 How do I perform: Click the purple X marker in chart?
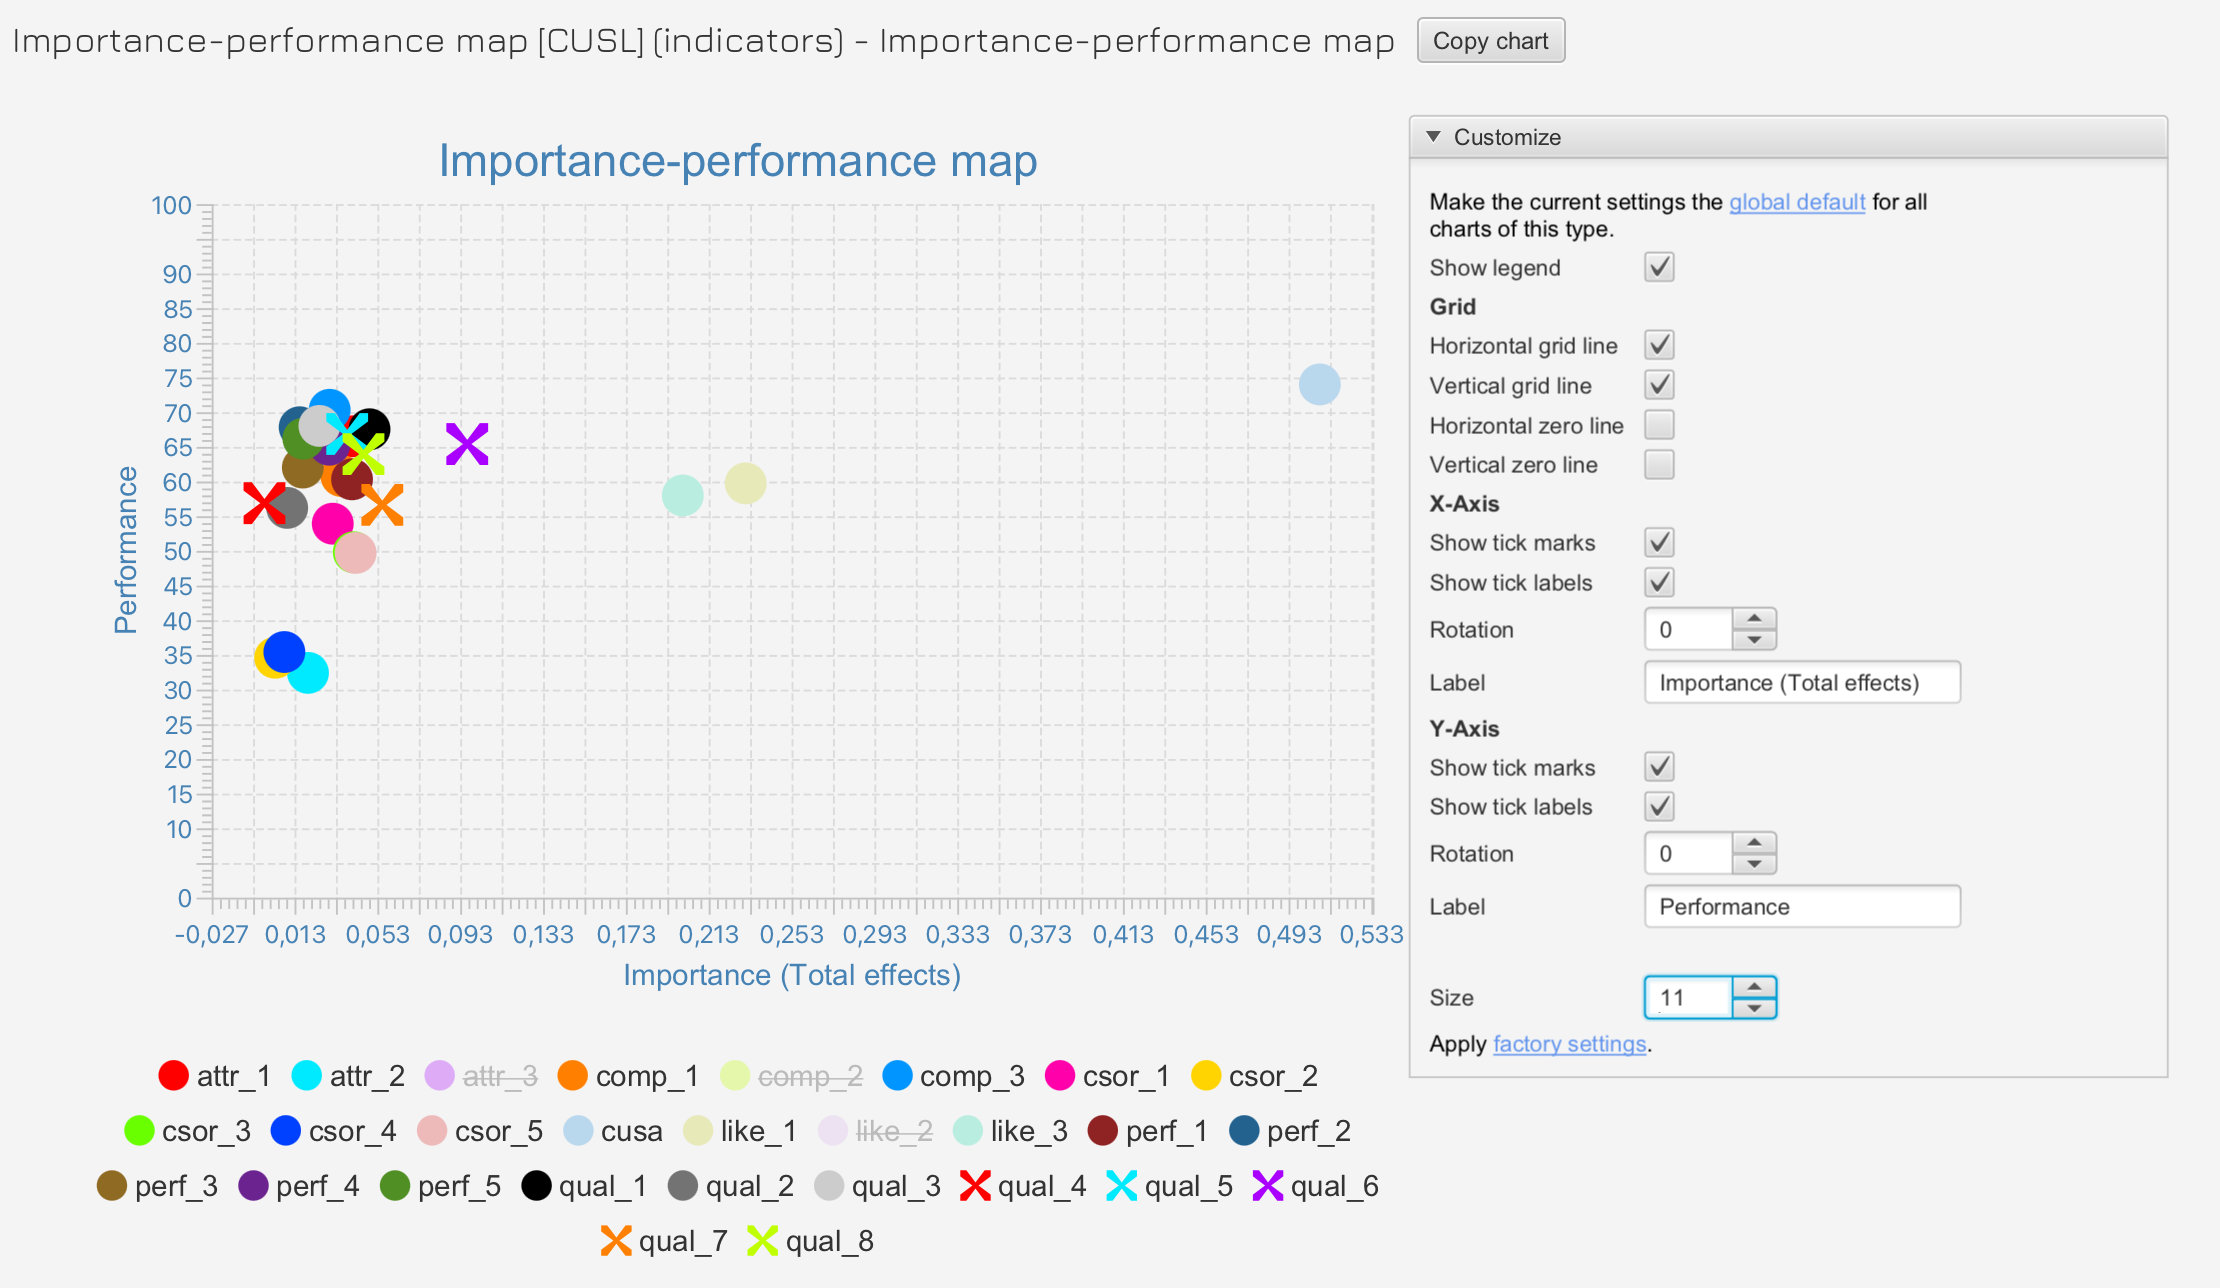pyautogui.click(x=467, y=444)
